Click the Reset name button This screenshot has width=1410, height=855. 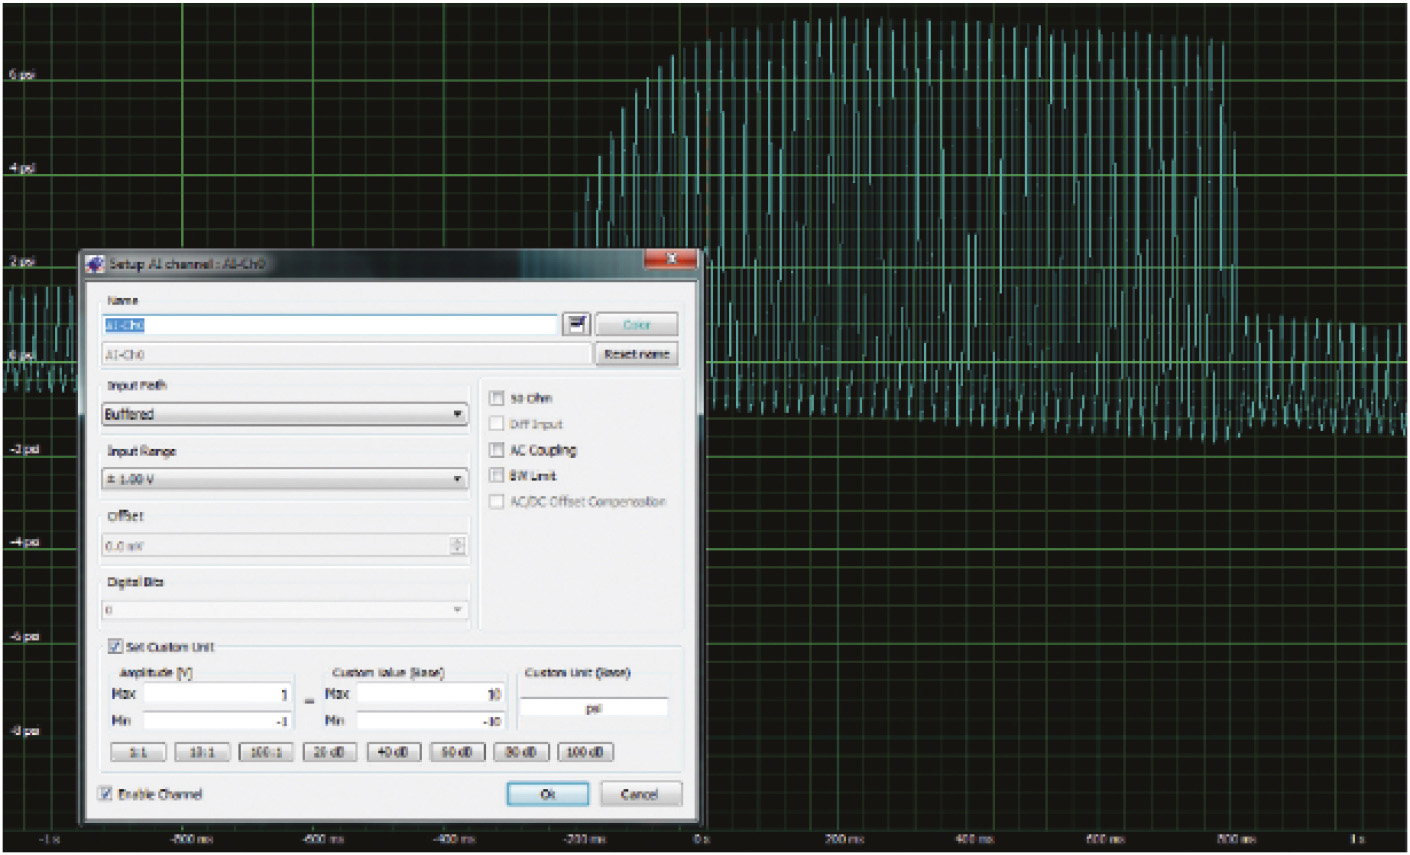pyautogui.click(x=637, y=354)
